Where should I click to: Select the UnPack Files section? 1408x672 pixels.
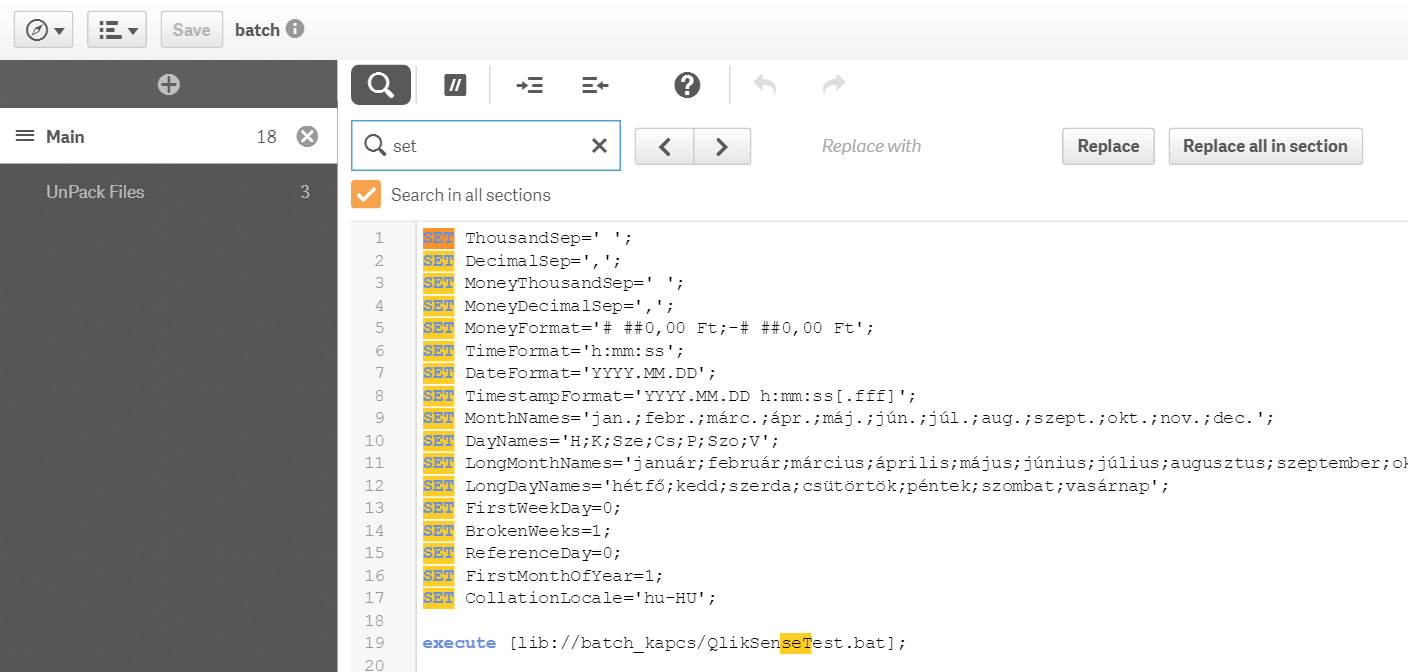point(95,192)
